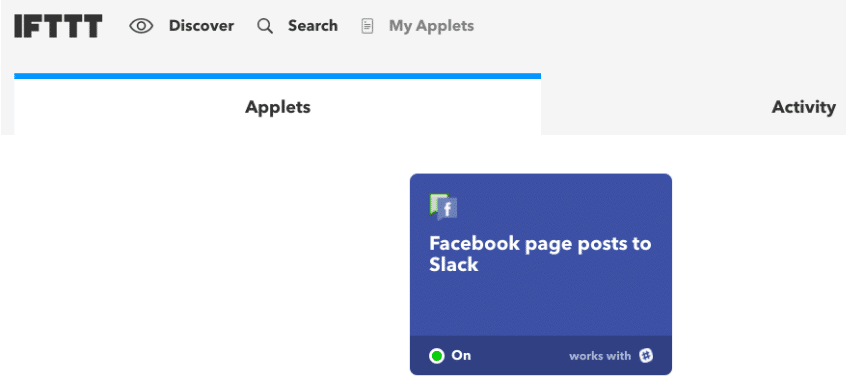Viewport: 846px width, 382px height.
Task: Click the 'works with' label
Action: [600, 356]
